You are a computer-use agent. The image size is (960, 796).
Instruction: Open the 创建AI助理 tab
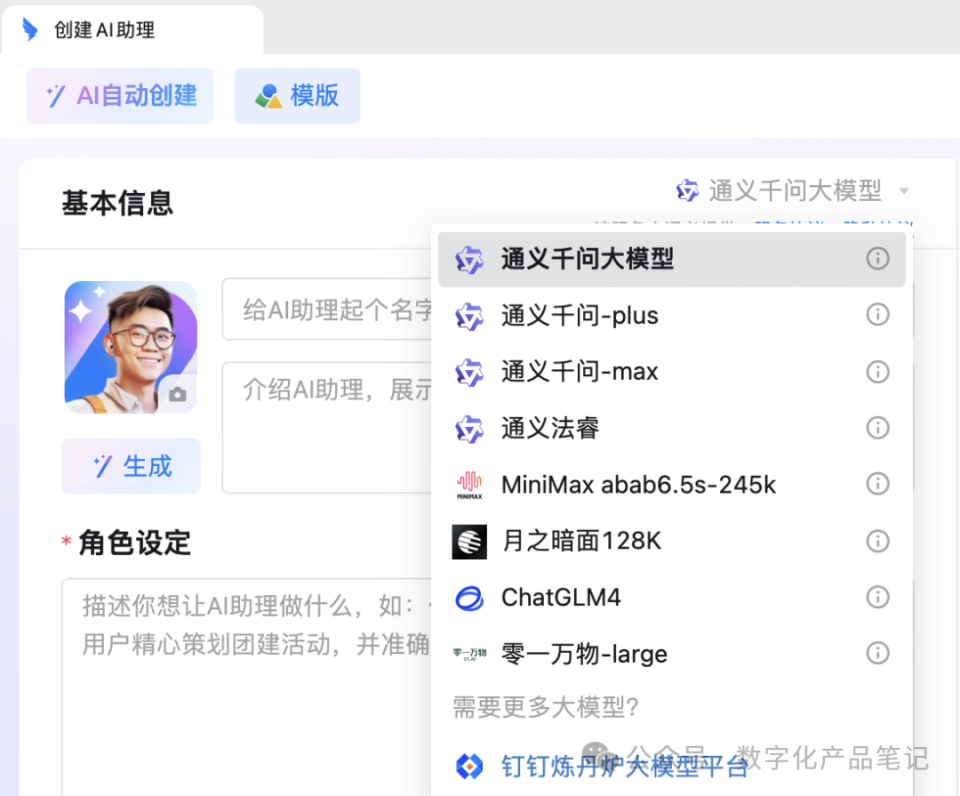click(x=132, y=29)
